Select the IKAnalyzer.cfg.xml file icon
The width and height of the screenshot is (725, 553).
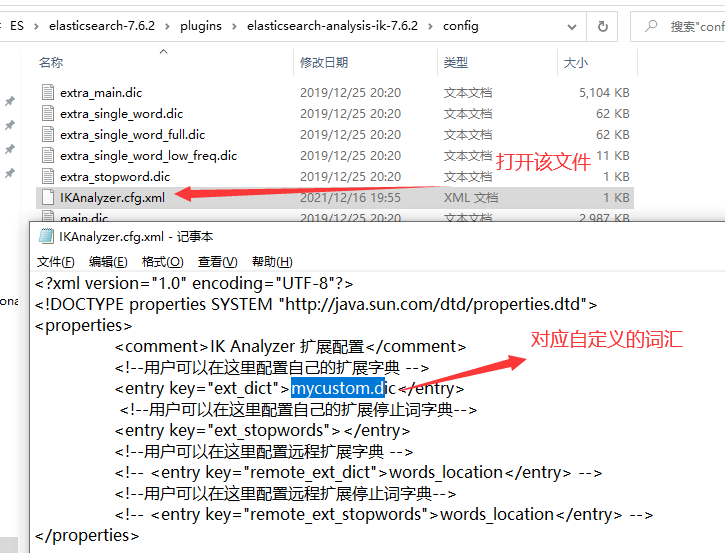(x=47, y=197)
